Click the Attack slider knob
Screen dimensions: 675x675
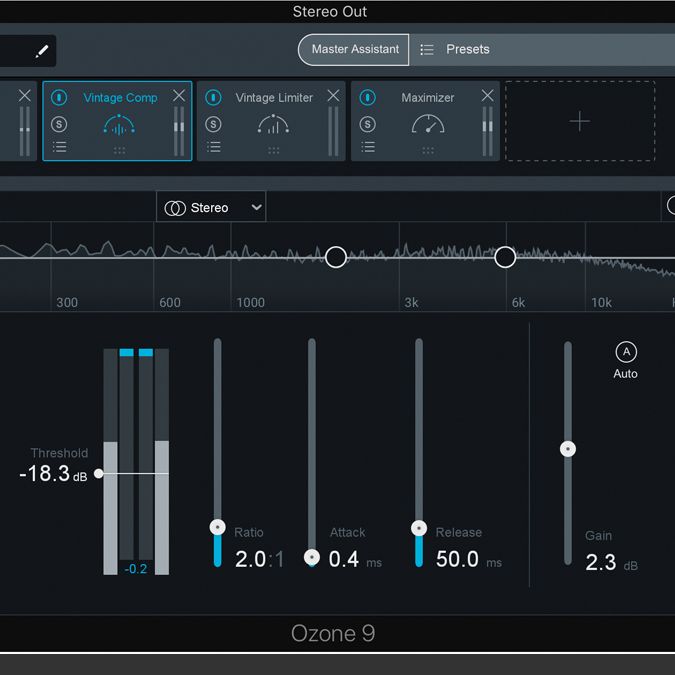pos(312,557)
